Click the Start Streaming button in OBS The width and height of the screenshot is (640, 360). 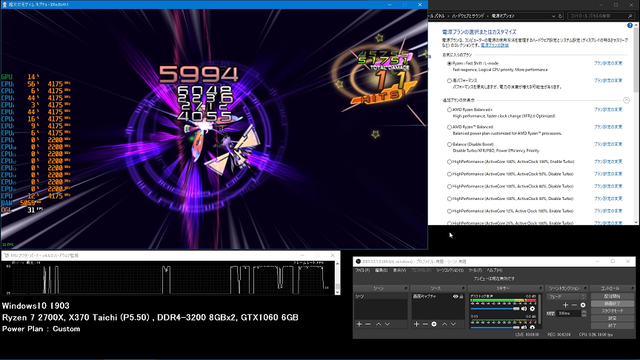tap(612, 296)
